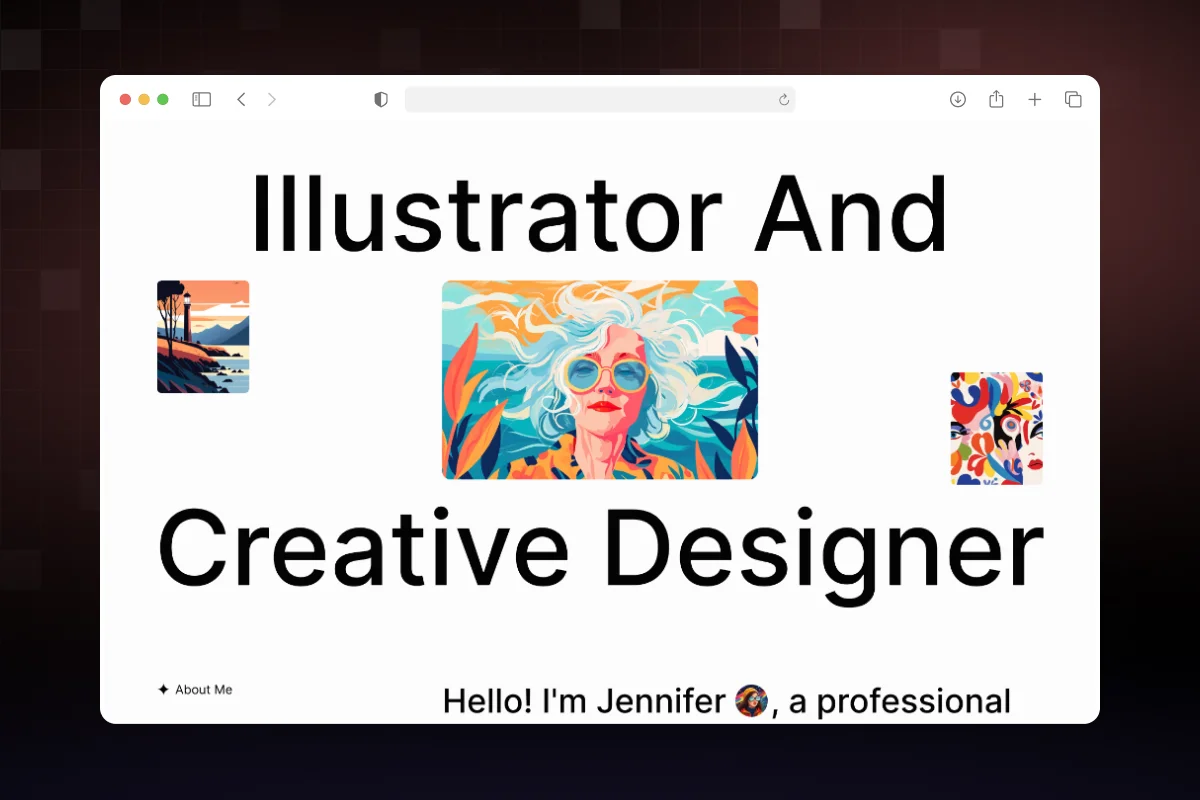The height and width of the screenshot is (800, 1200).
Task: Open the privacy report shield icon
Action: (380, 99)
